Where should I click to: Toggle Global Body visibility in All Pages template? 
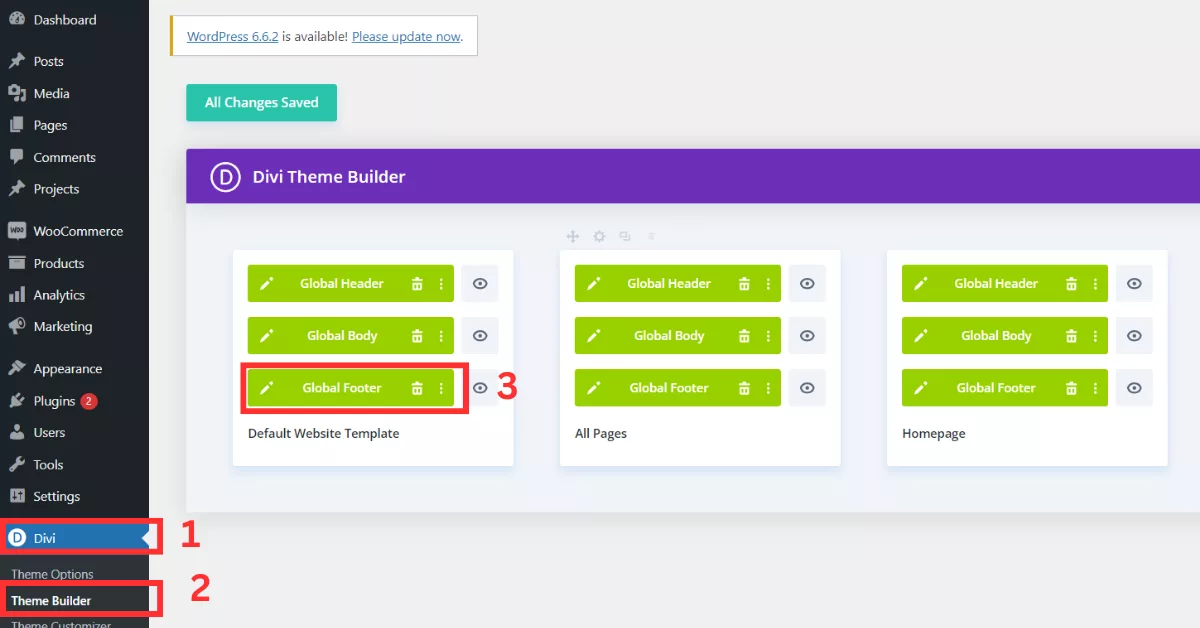point(807,336)
